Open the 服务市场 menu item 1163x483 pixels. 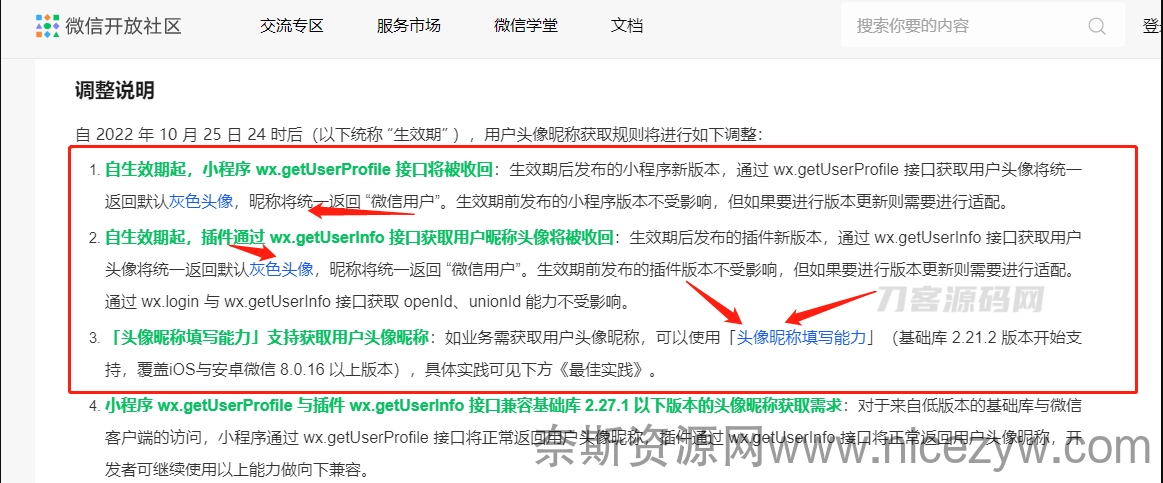(409, 26)
